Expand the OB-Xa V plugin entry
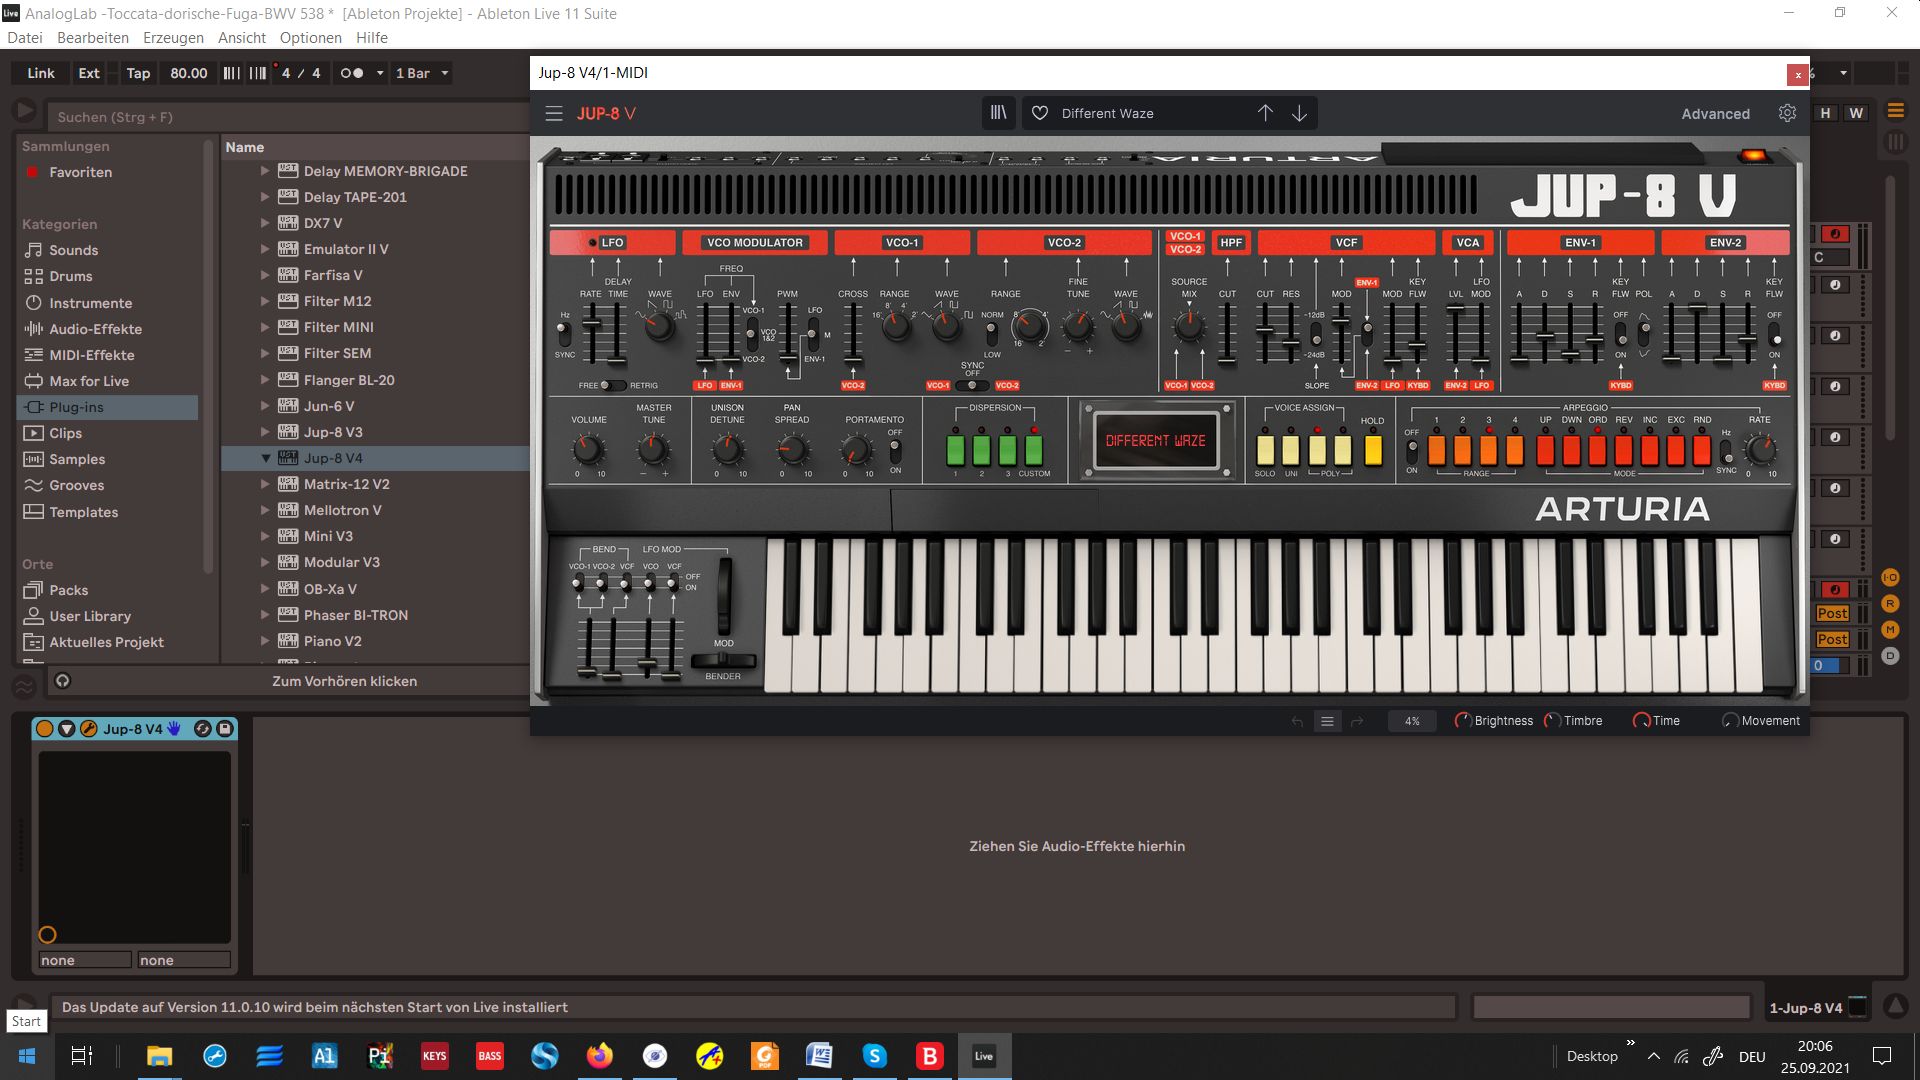 pyautogui.click(x=265, y=589)
